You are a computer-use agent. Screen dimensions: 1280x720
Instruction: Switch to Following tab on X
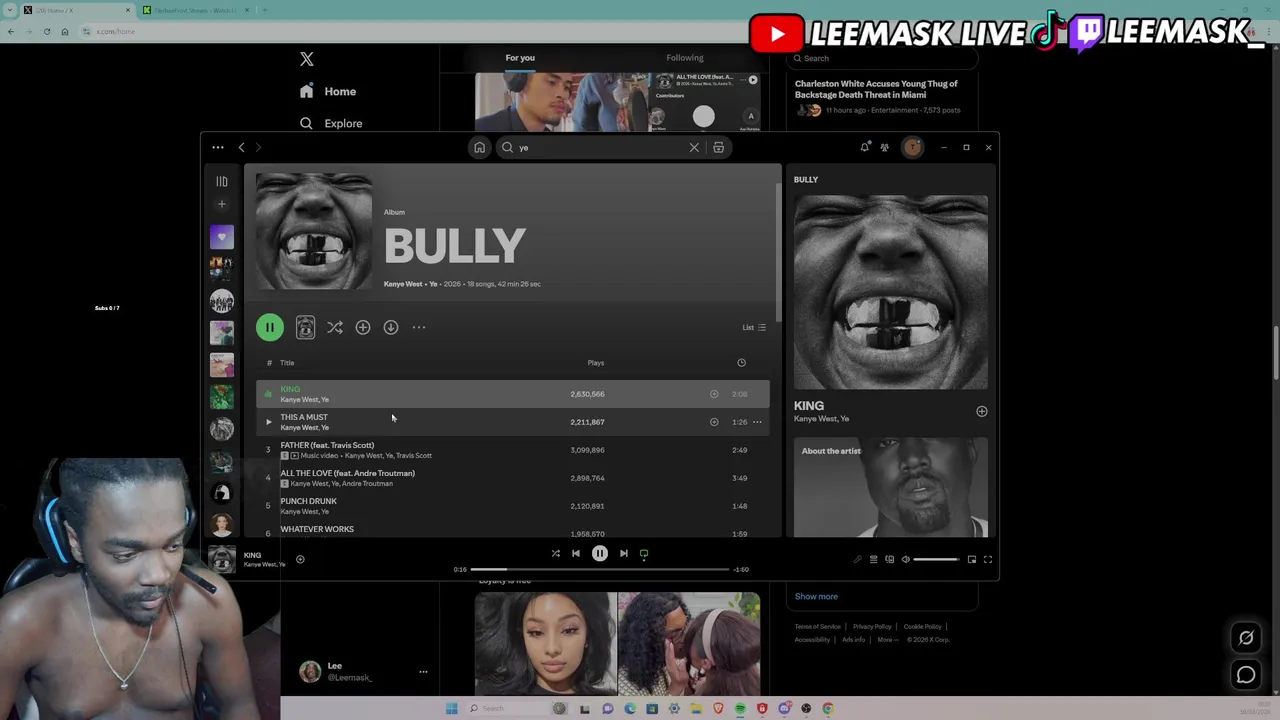click(x=685, y=58)
